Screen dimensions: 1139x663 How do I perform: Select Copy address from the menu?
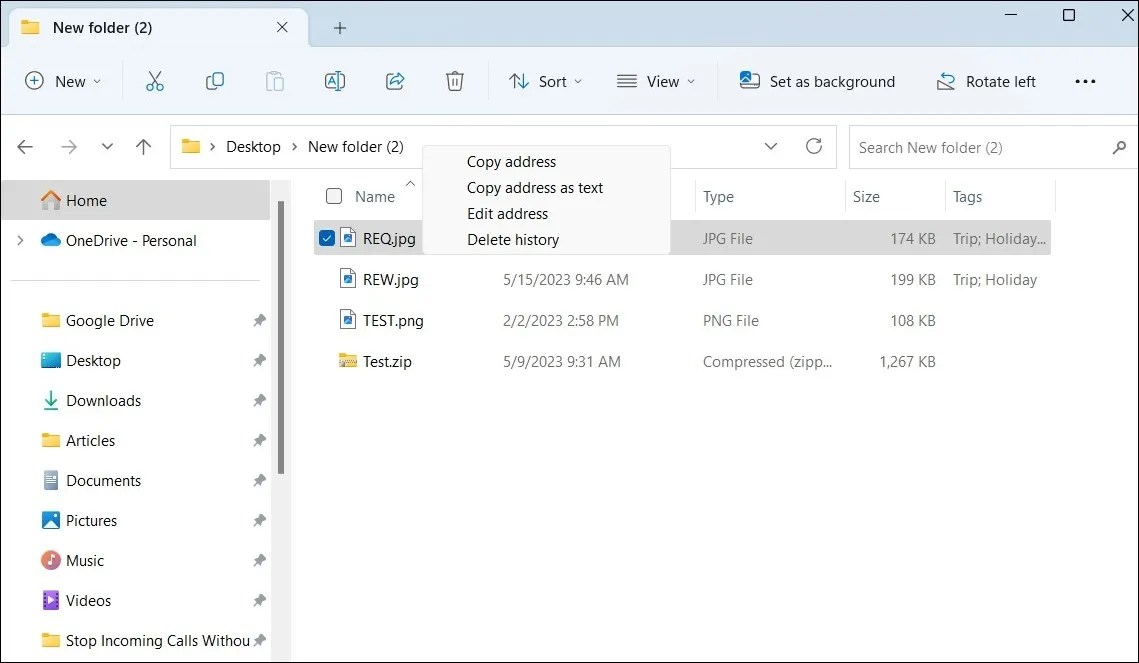point(510,161)
